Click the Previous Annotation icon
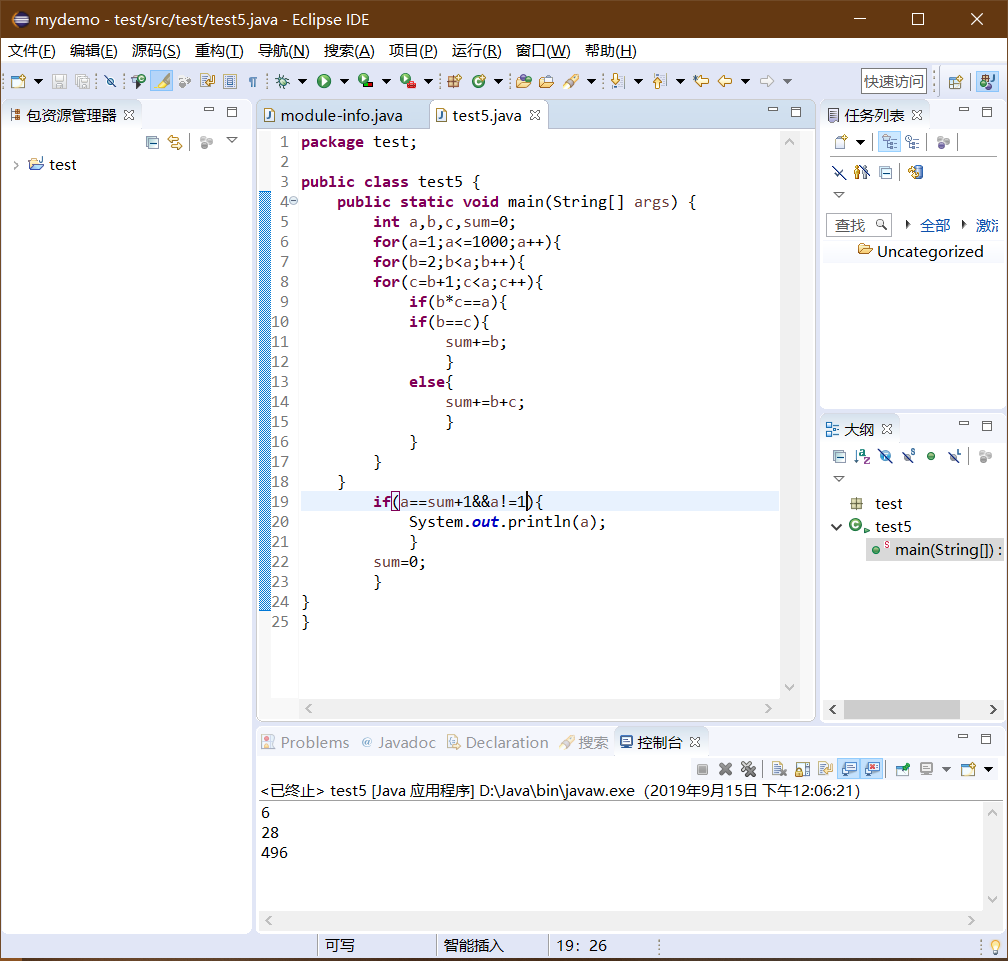Screen dimensions: 1008x961 (x=659, y=81)
